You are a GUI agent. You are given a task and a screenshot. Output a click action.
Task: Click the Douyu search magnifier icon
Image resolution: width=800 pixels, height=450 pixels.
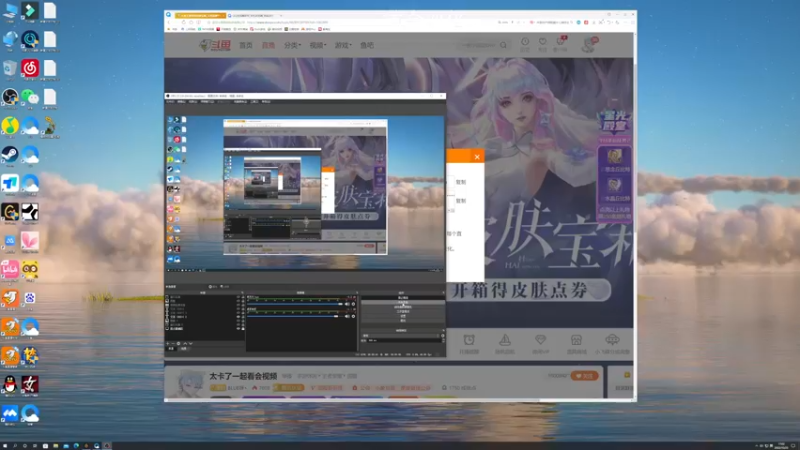point(503,45)
